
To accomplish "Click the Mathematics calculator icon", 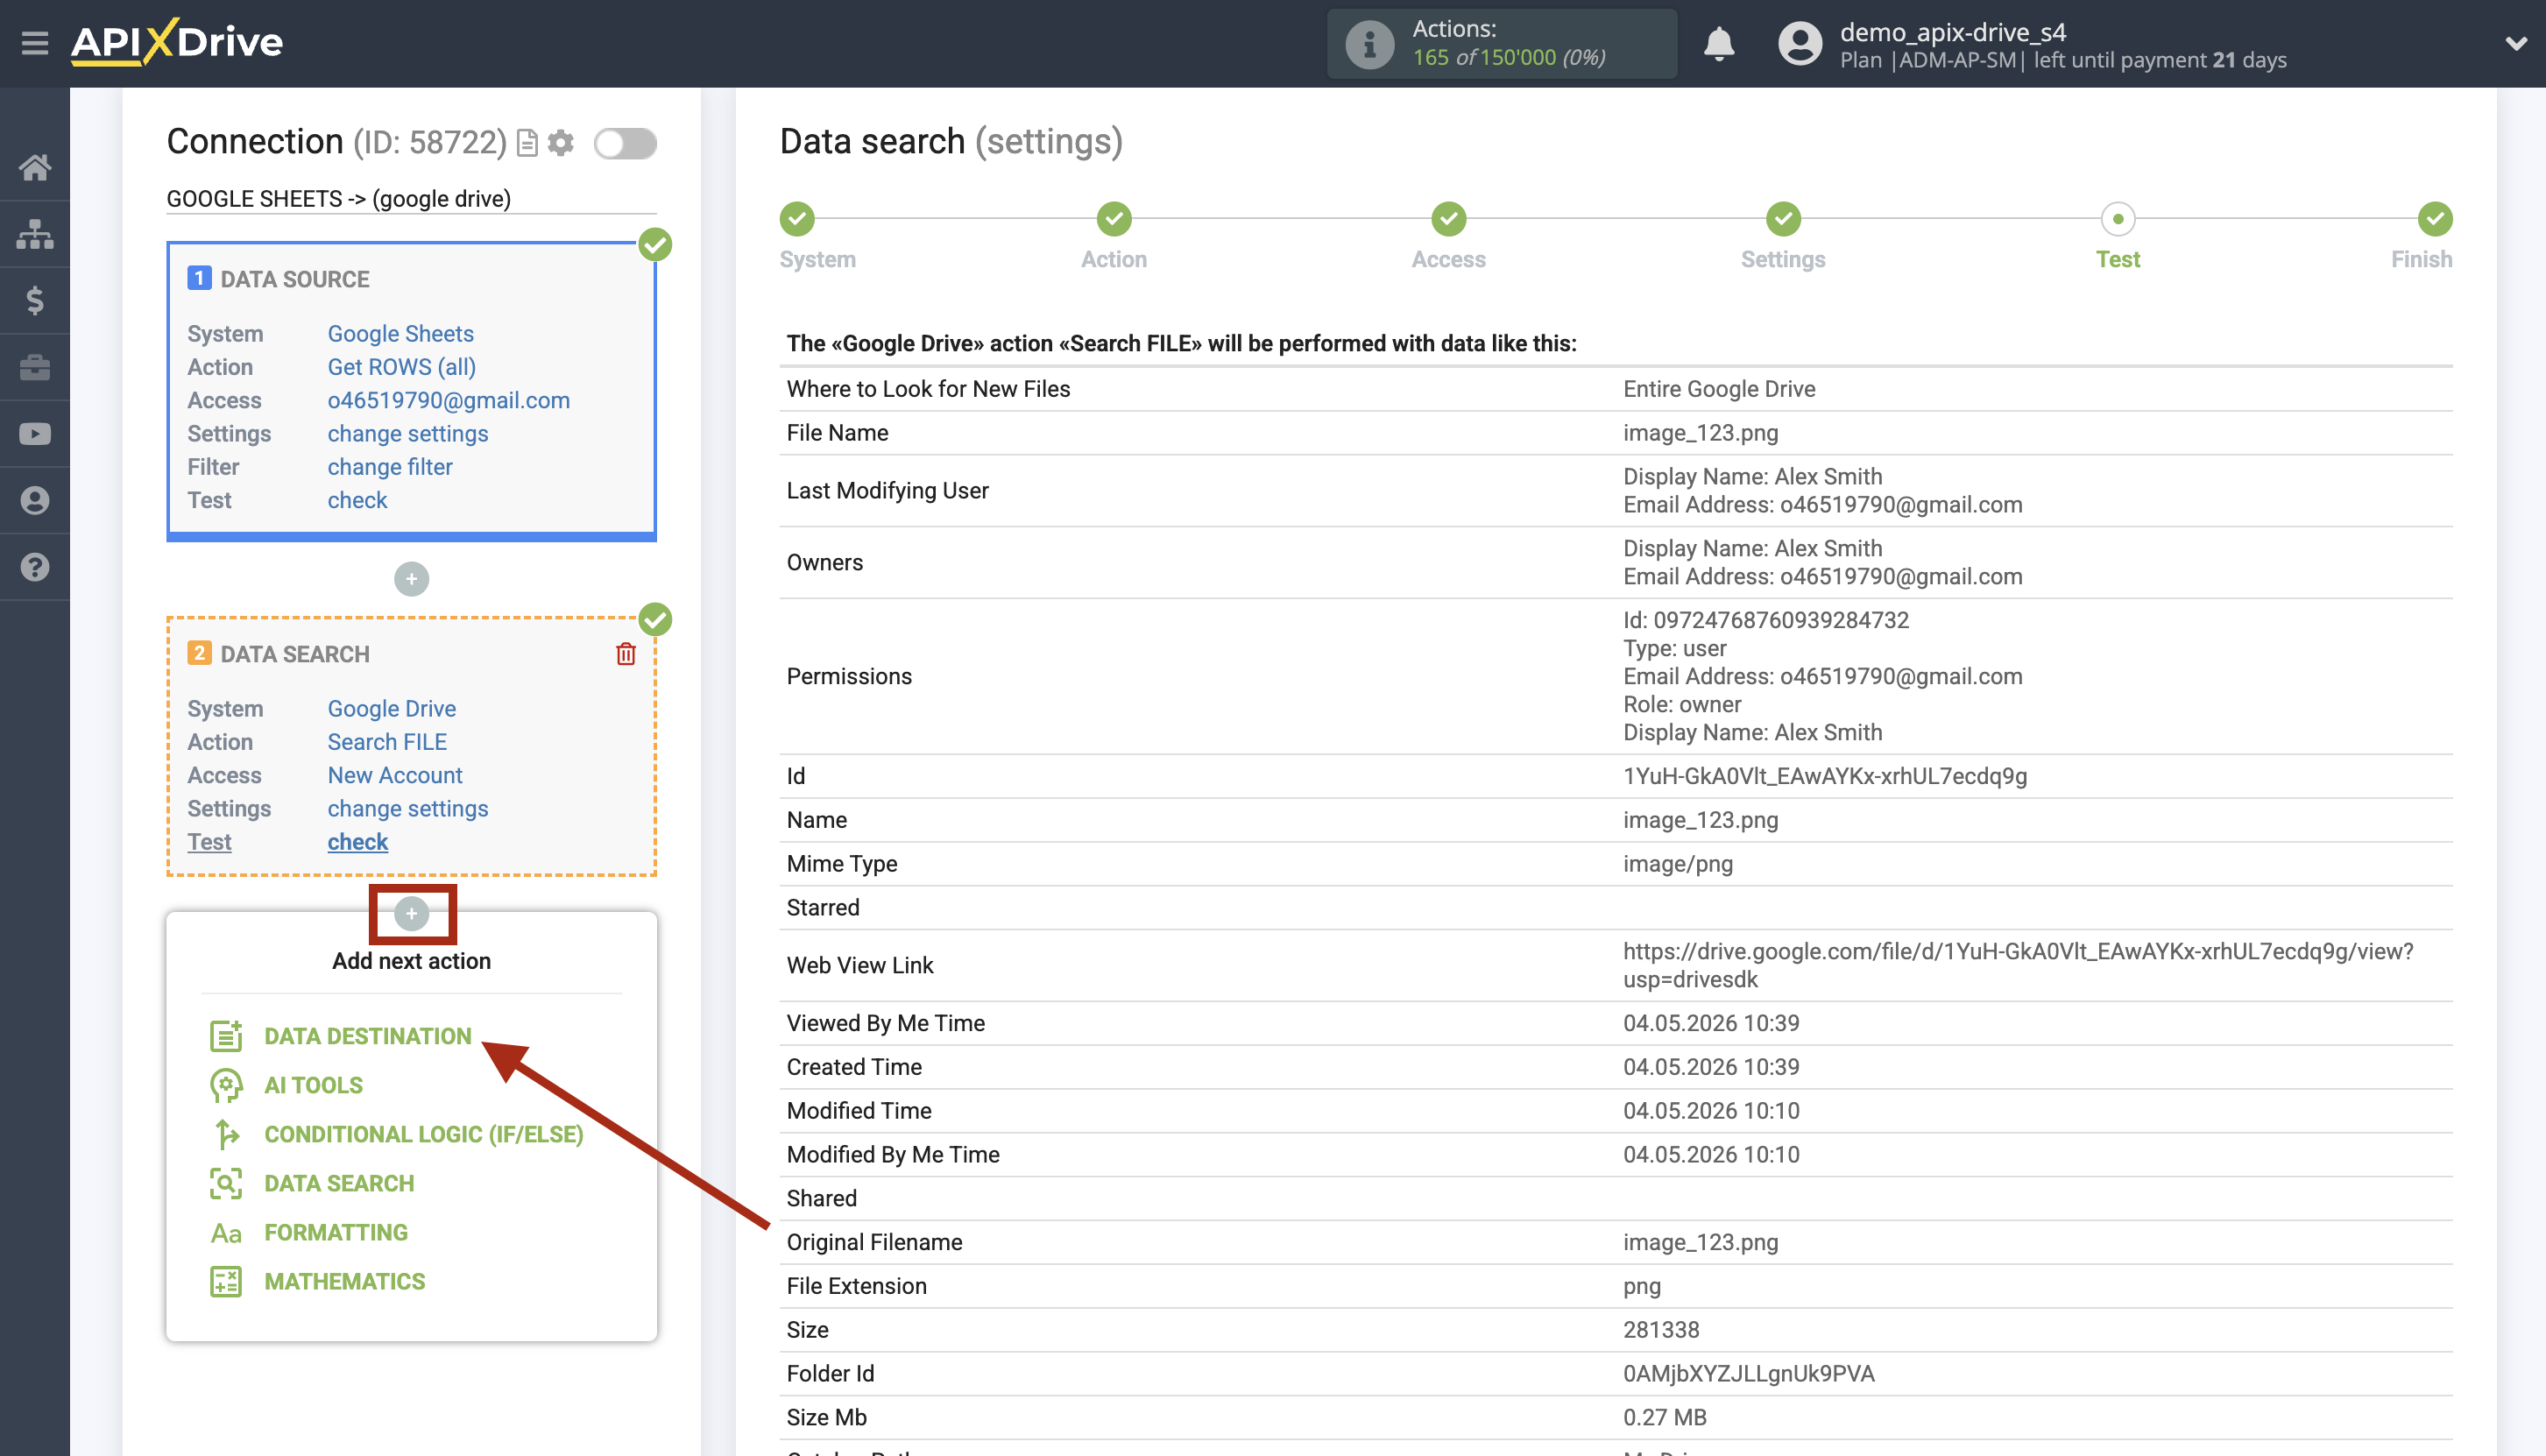I will pyautogui.click(x=226, y=1281).
